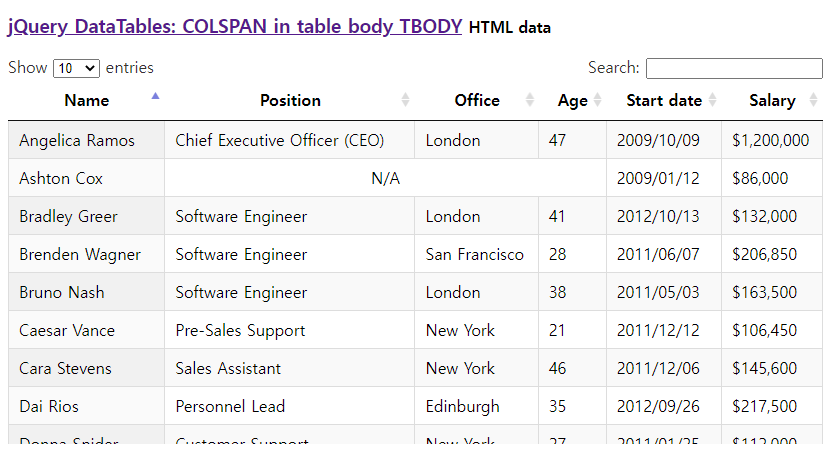
Task: Click the San Francisco office cell
Action: point(474,254)
